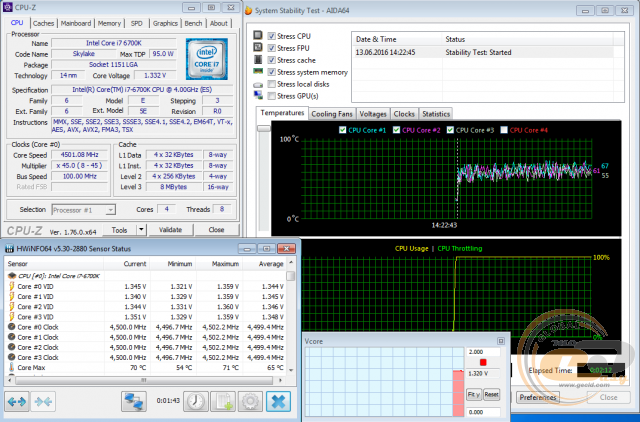The width and height of the screenshot is (640, 422).
Task: Open the Mainboard tab
Action: click(x=76, y=23)
